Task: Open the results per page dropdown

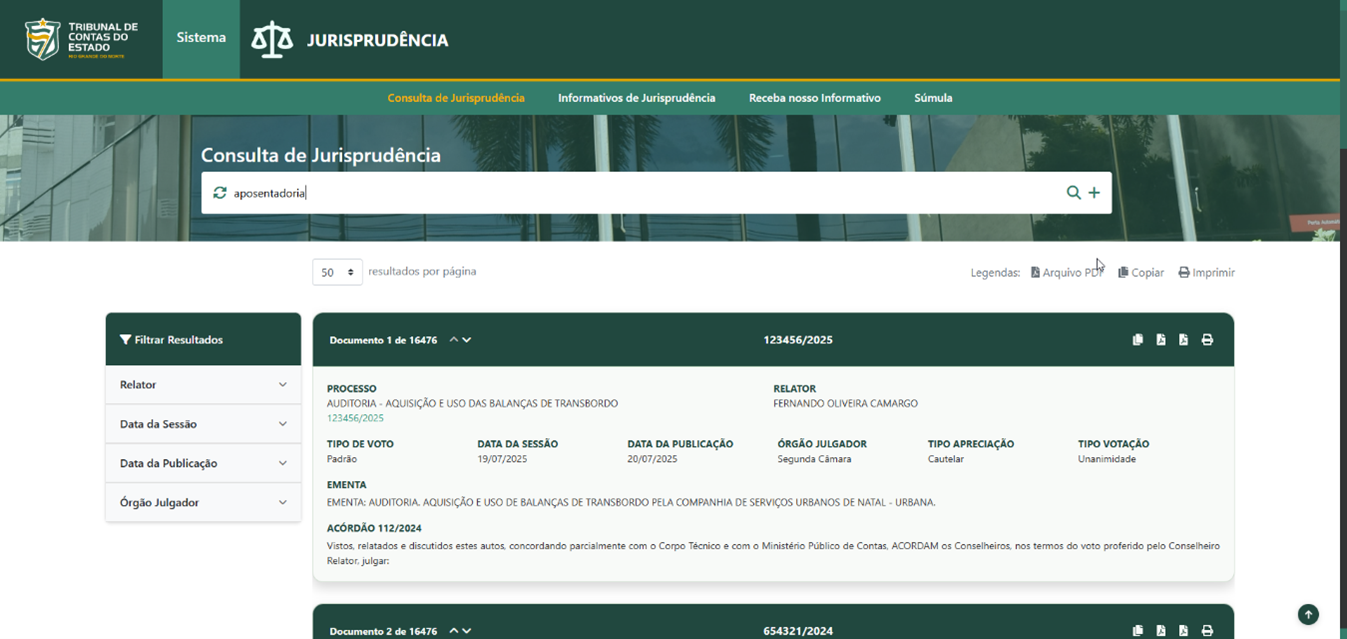Action: (337, 272)
